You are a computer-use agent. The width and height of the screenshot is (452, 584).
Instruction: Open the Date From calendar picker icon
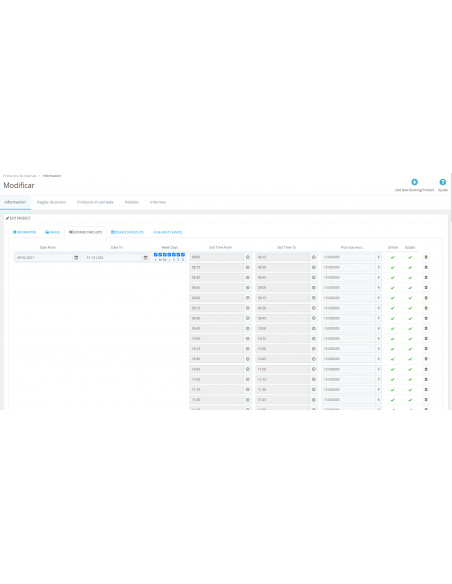point(76,257)
